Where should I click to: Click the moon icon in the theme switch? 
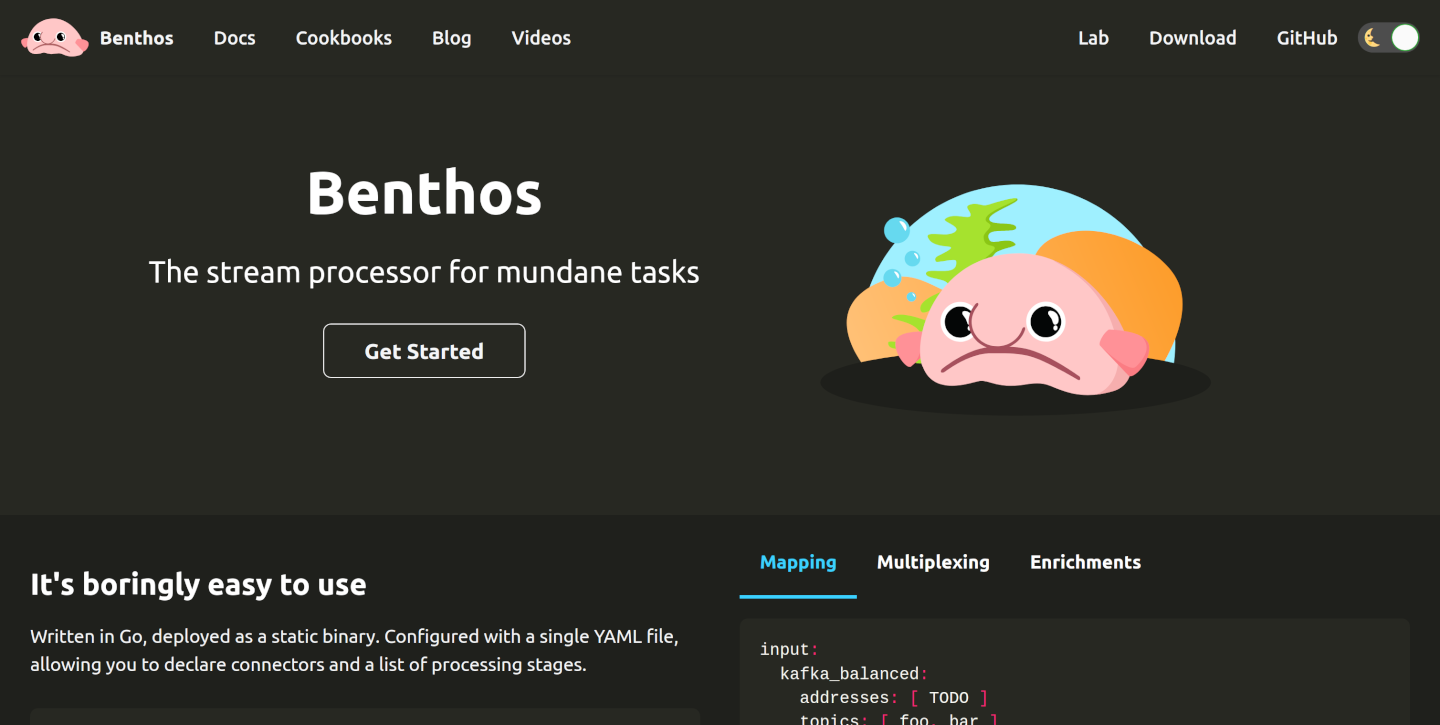(x=1373, y=37)
